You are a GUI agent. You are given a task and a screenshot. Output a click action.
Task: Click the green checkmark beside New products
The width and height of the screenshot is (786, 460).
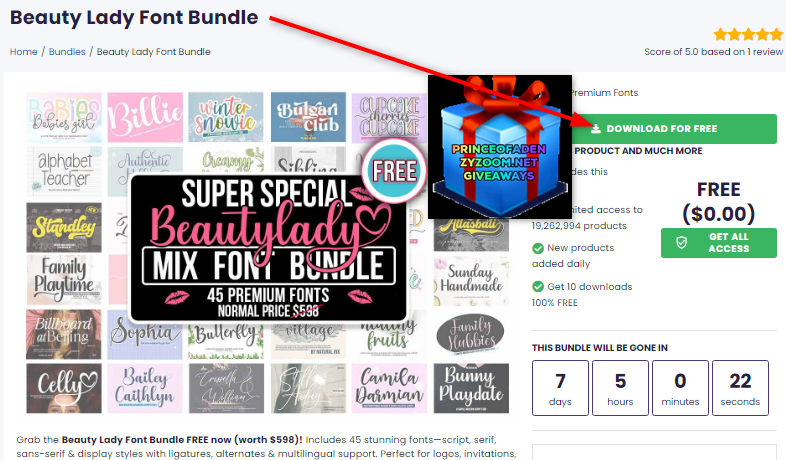pyautogui.click(x=538, y=248)
